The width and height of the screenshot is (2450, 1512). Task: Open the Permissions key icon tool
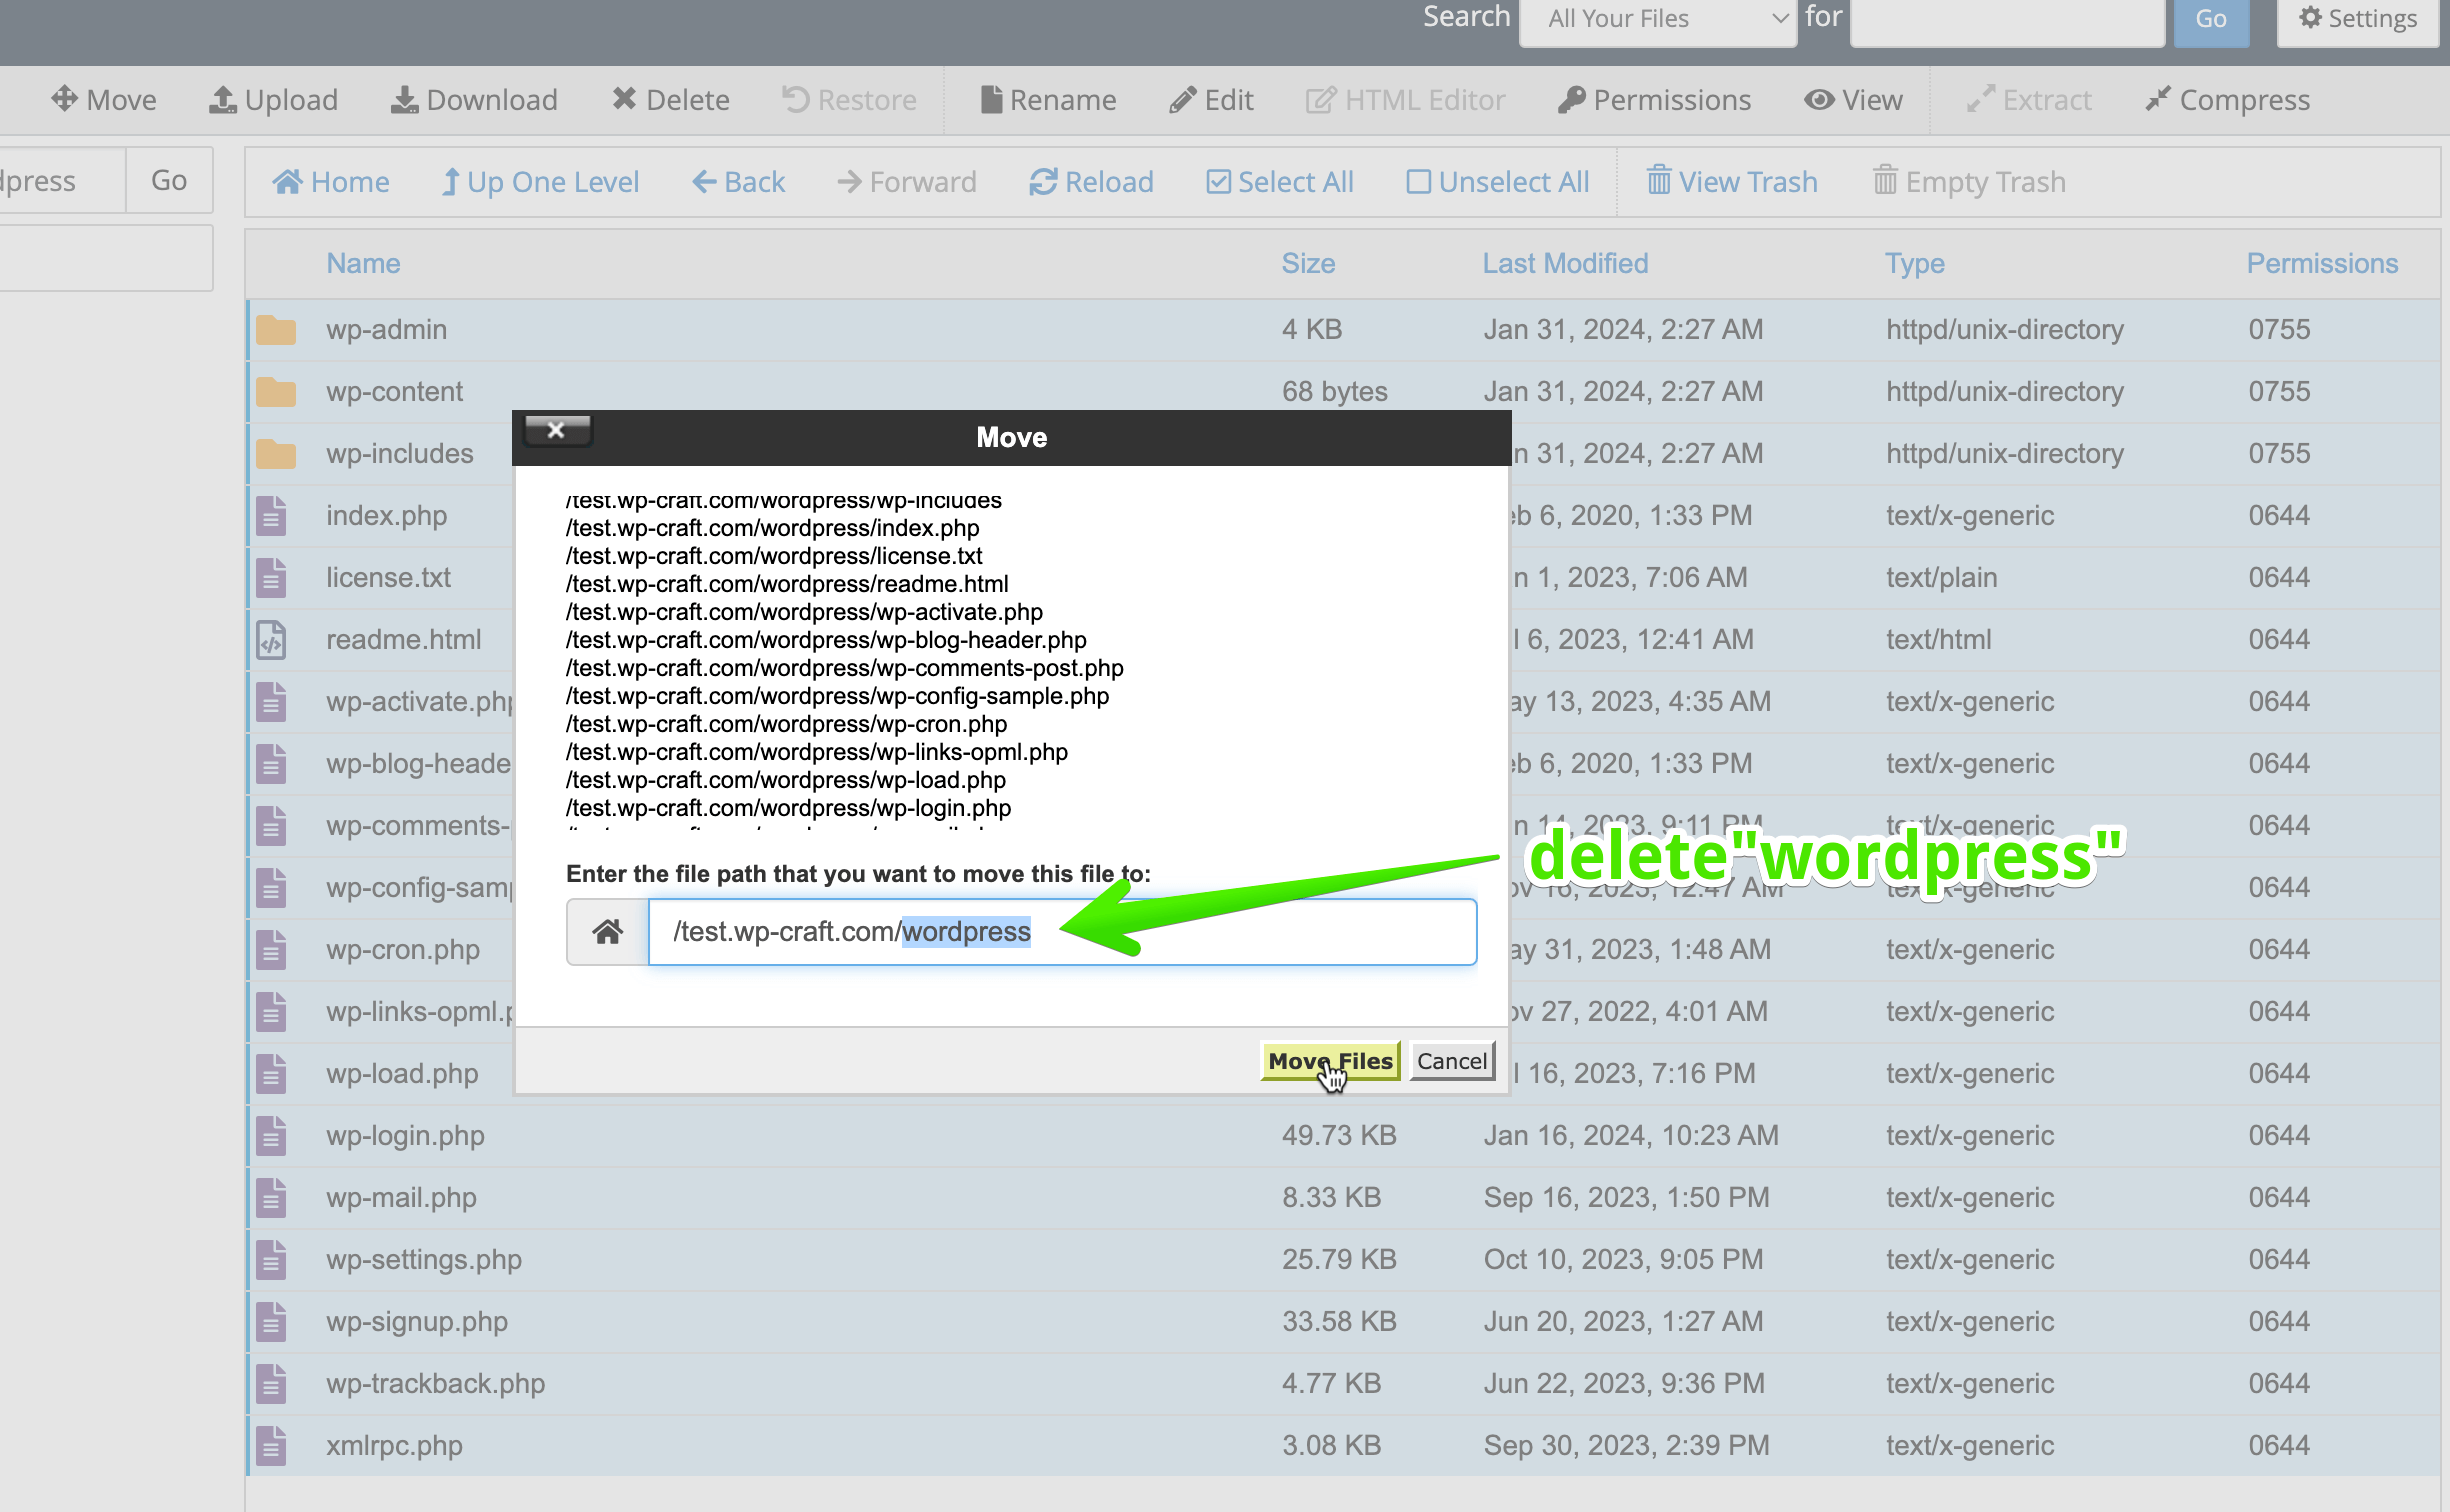coord(1571,99)
